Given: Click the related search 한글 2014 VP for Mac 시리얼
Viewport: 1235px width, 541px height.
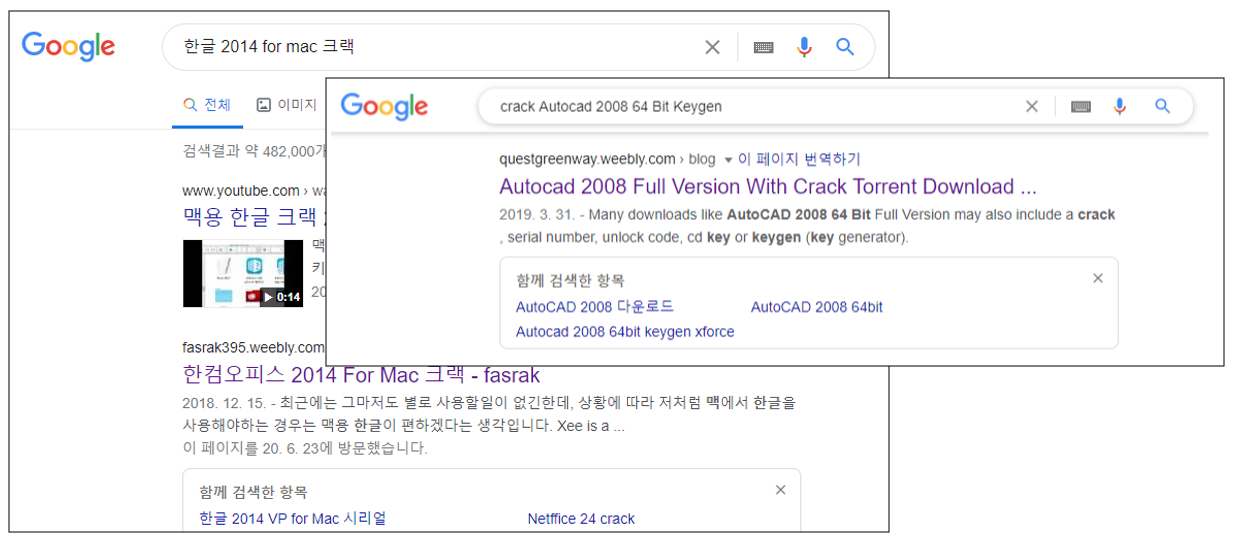Looking at the screenshot, I should (x=293, y=518).
